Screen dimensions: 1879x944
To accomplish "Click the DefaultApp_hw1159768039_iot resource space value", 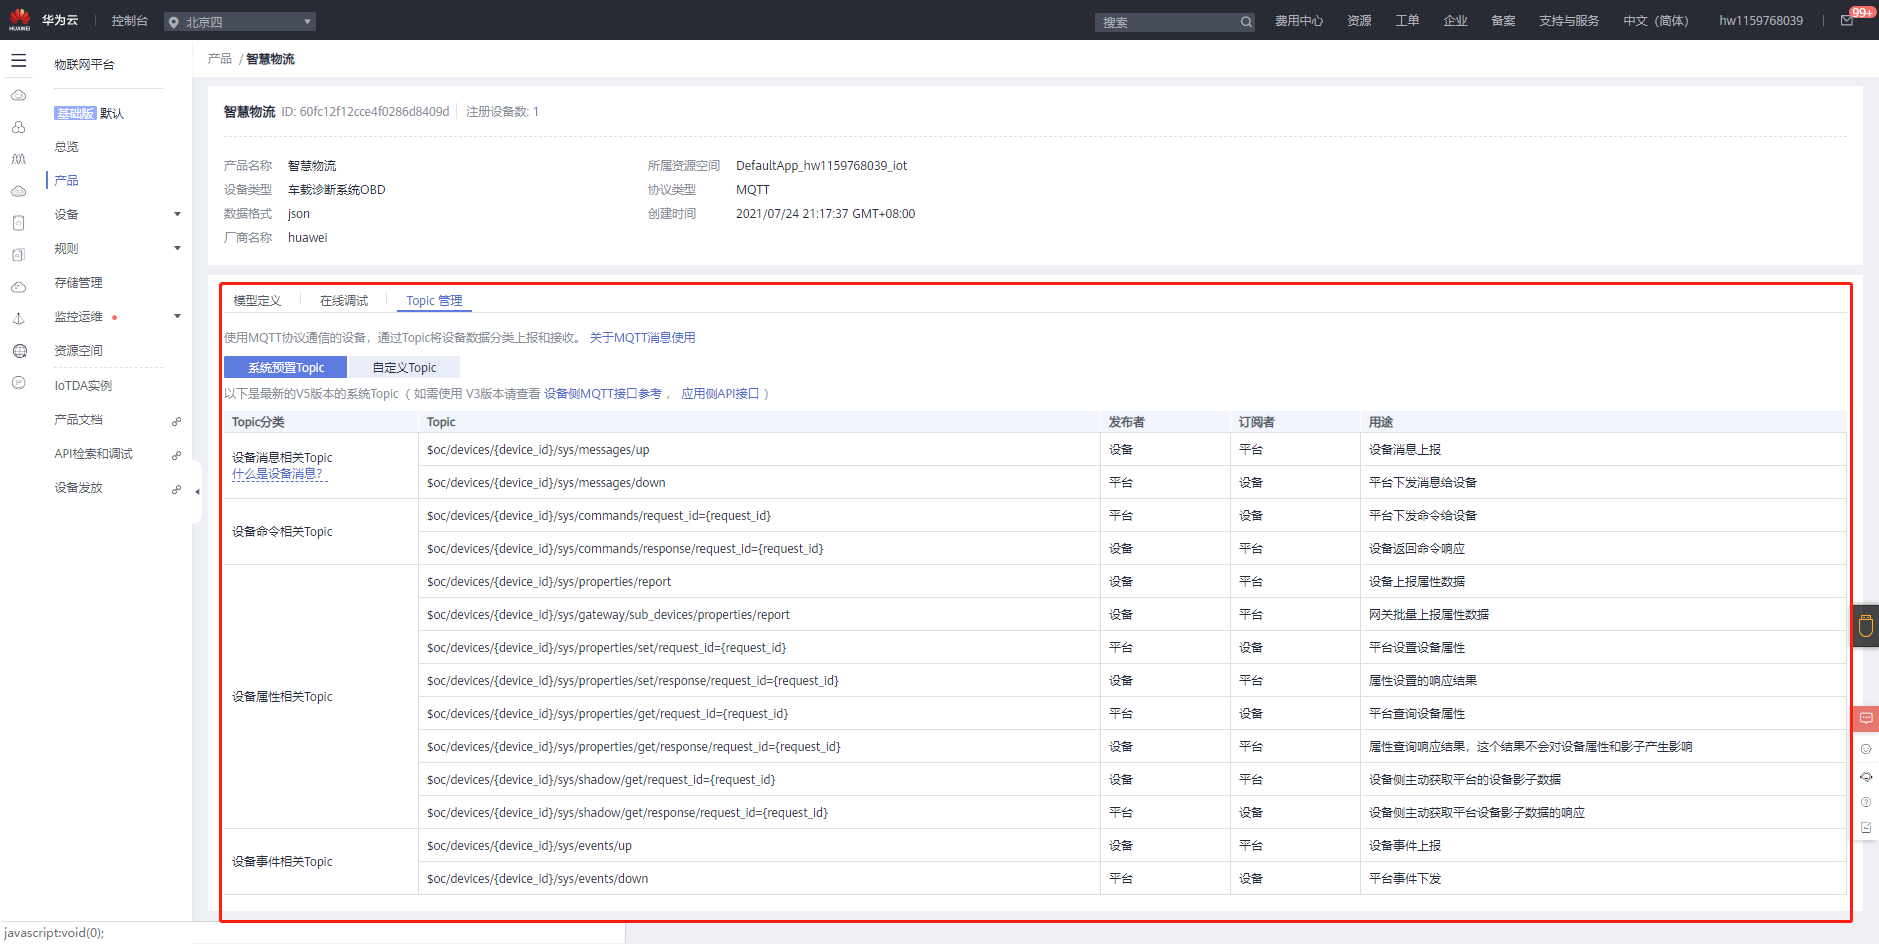I will [821, 166].
